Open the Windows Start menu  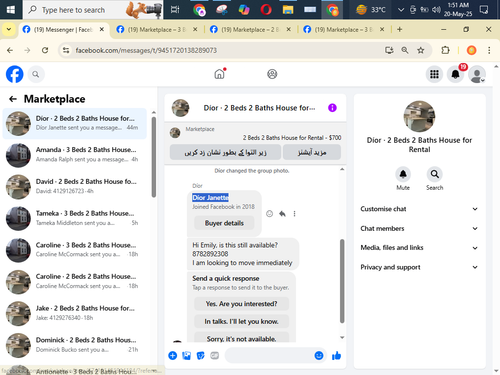pyautogui.click(x=11, y=10)
